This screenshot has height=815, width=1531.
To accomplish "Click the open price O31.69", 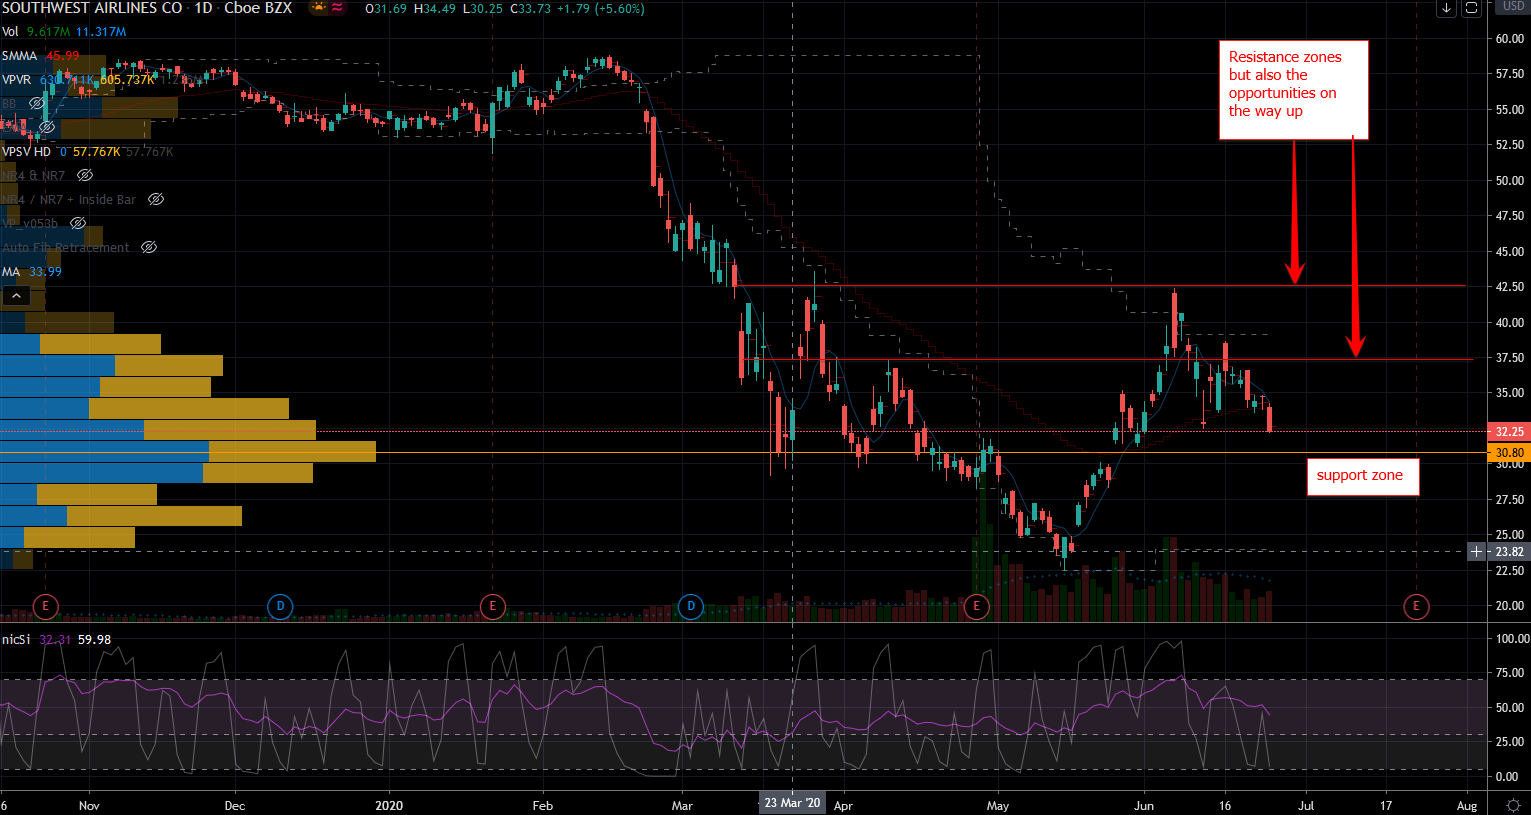I will pyautogui.click(x=386, y=9).
